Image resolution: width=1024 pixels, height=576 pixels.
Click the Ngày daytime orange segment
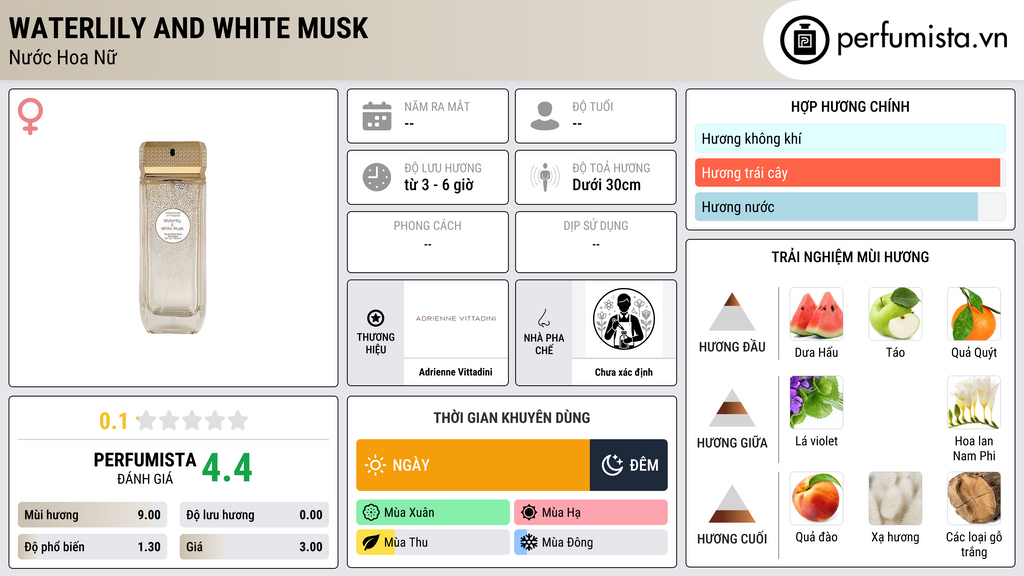click(473, 465)
